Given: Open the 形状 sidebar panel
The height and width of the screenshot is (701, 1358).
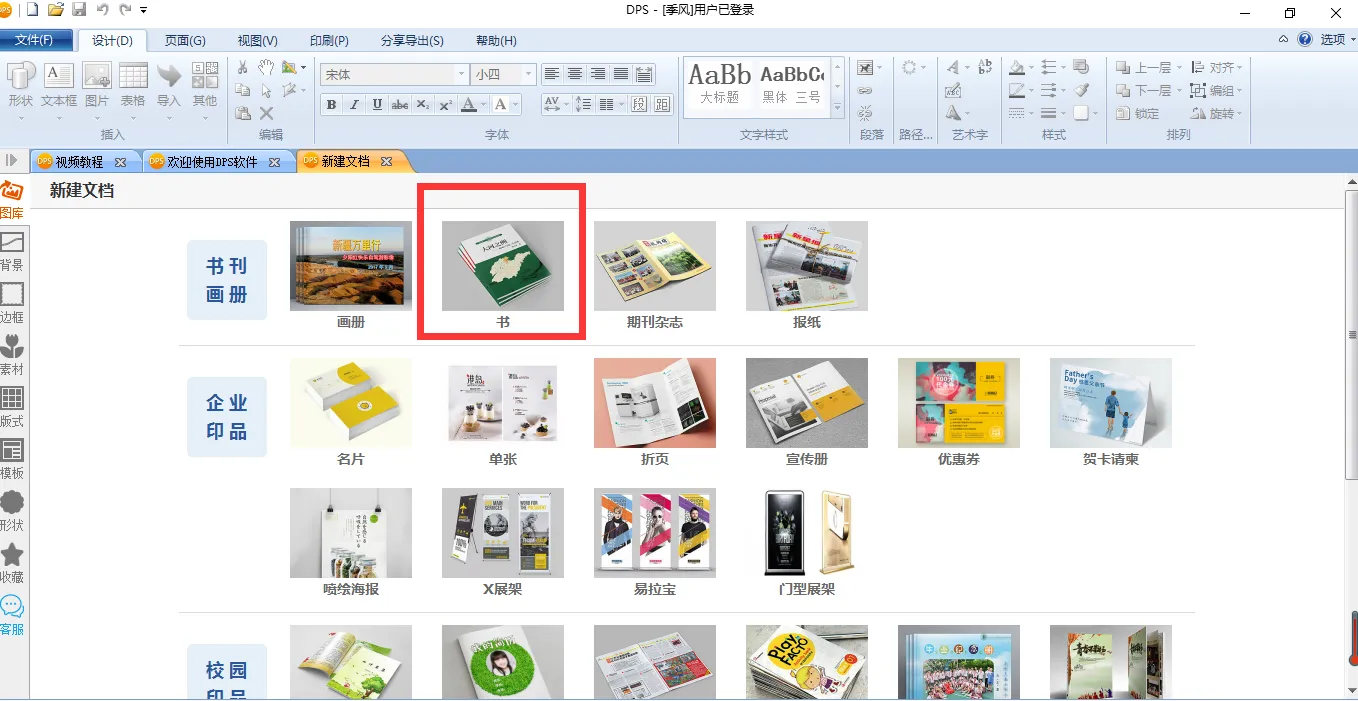Looking at the screenshot, I should (x=12, y=512).
